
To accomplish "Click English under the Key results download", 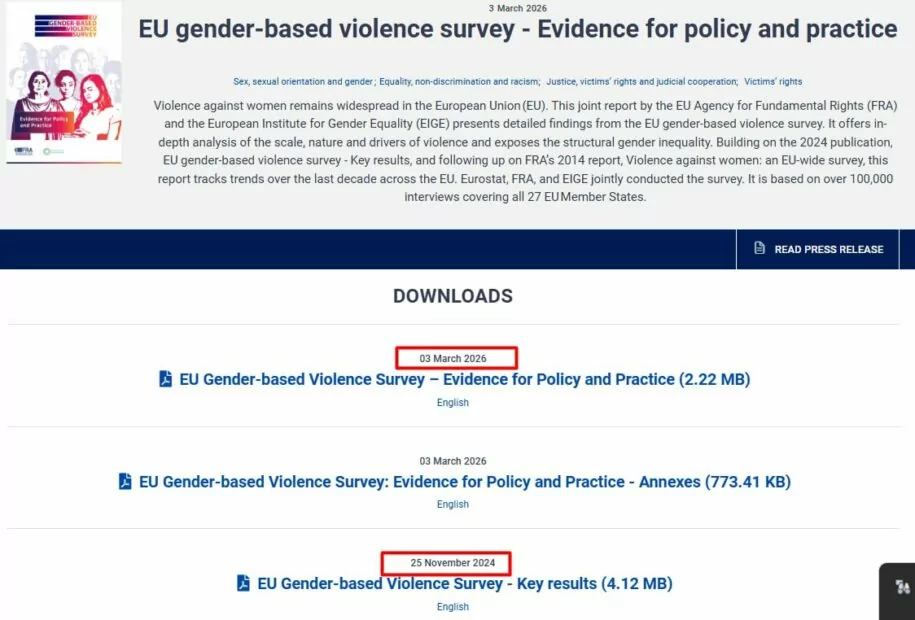I will 452,606.
